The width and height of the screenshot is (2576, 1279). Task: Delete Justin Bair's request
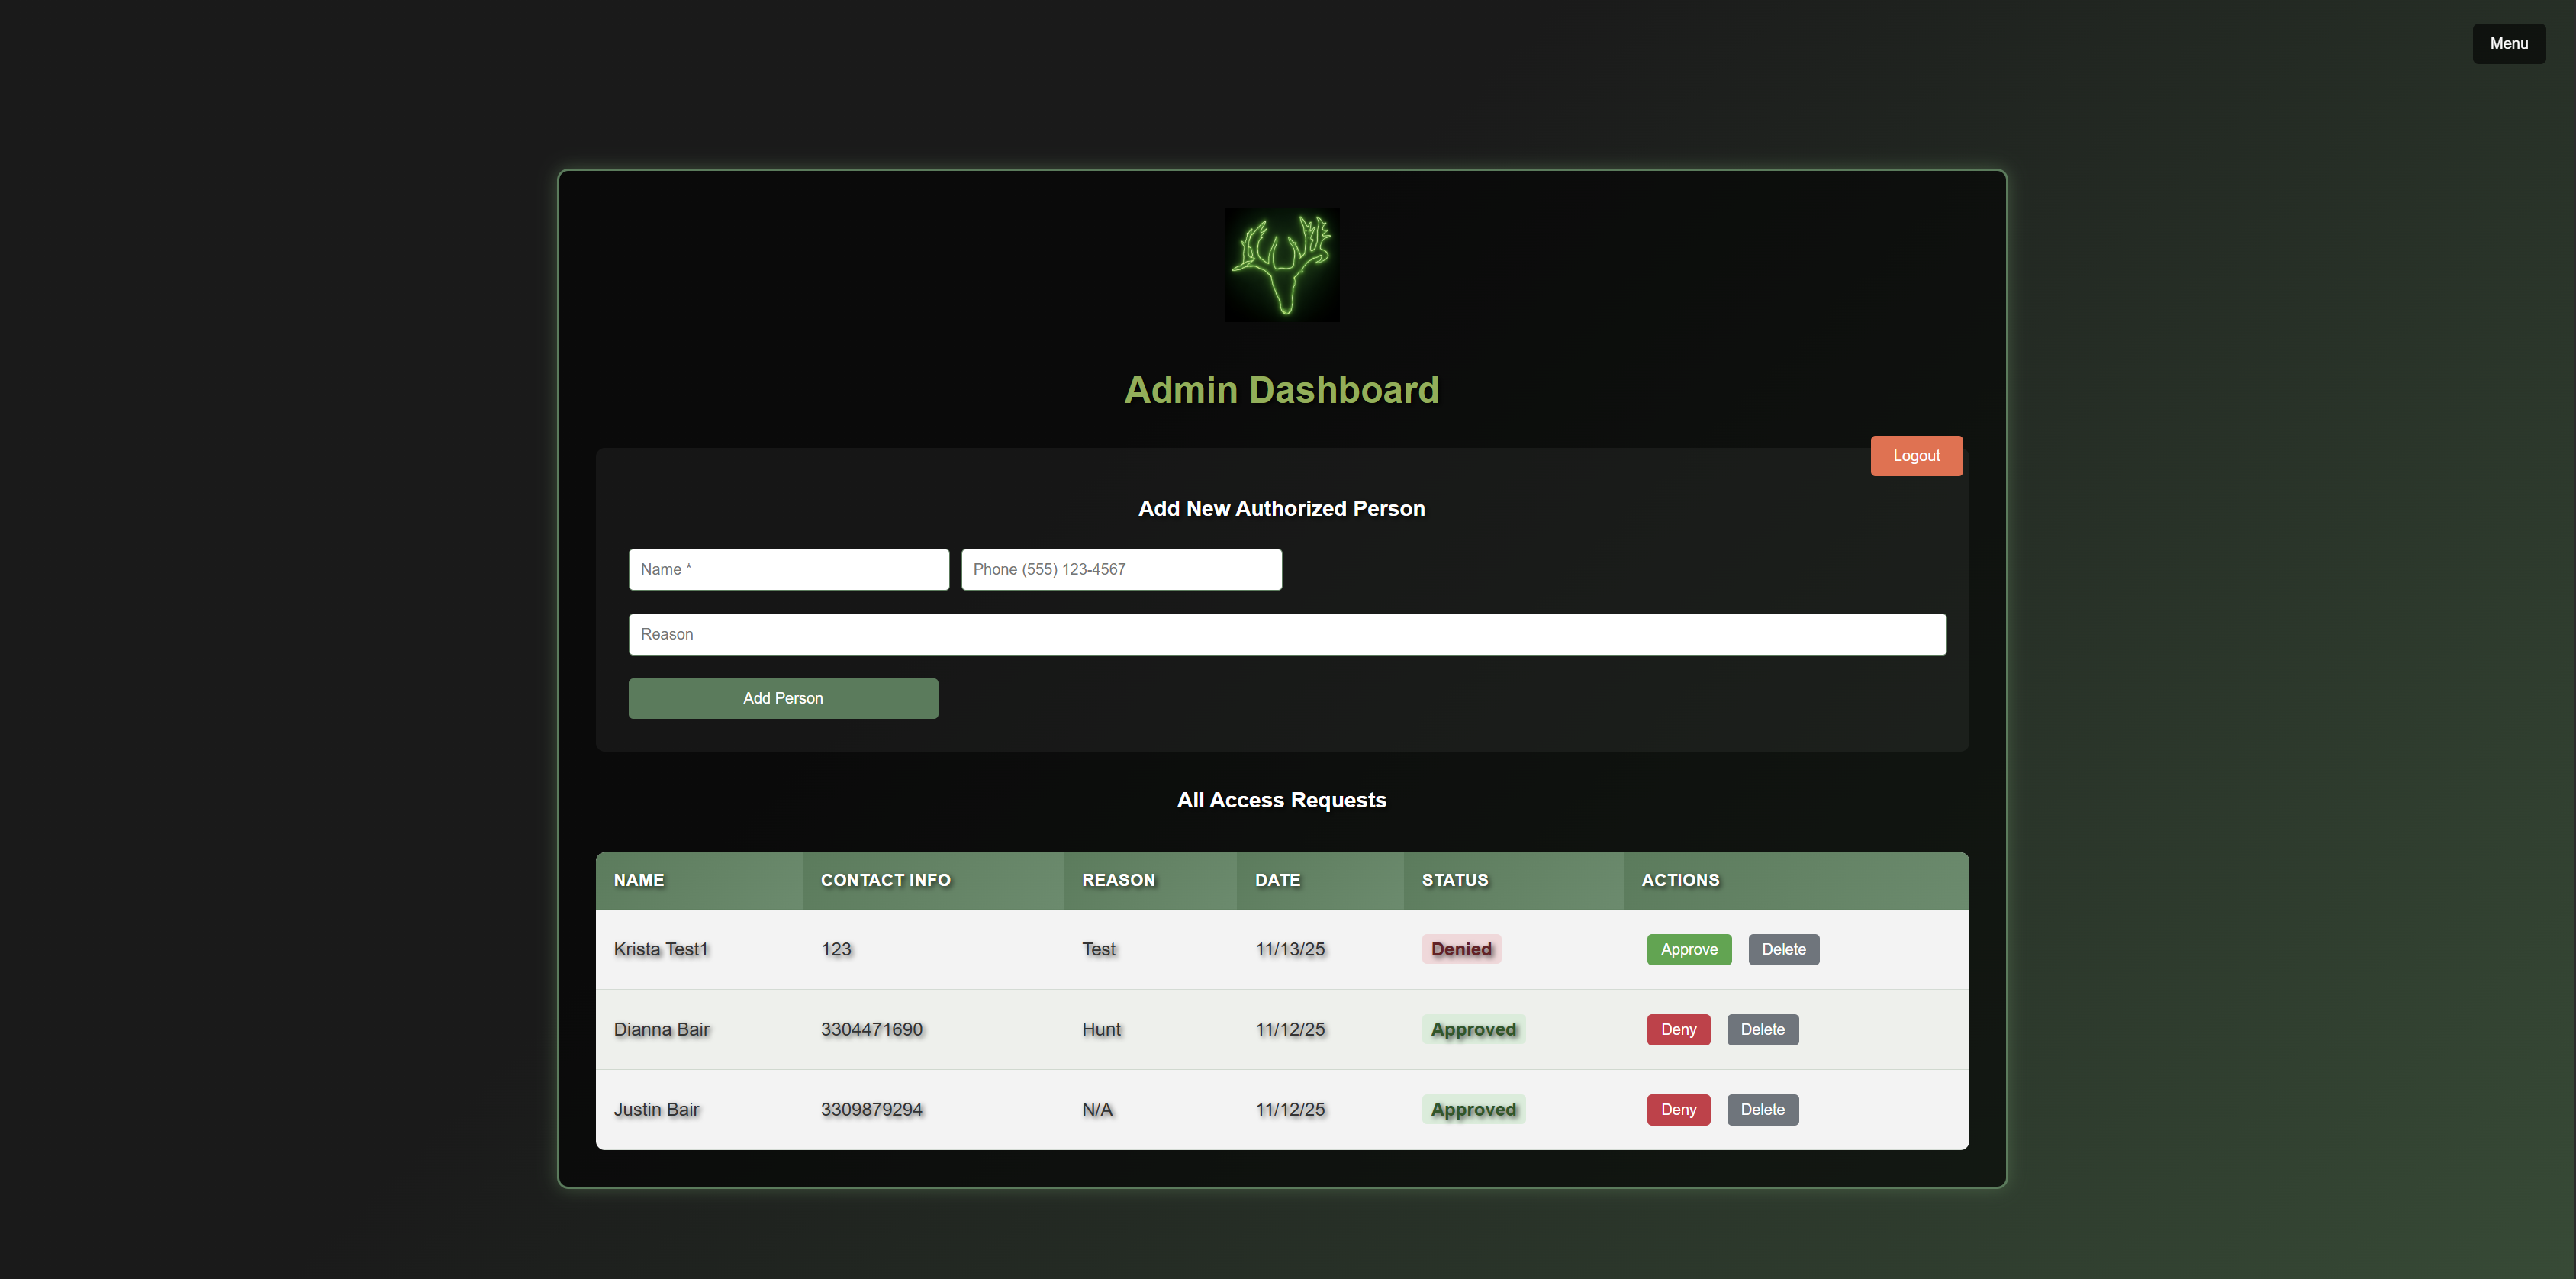click(x=1762, y=1109)
